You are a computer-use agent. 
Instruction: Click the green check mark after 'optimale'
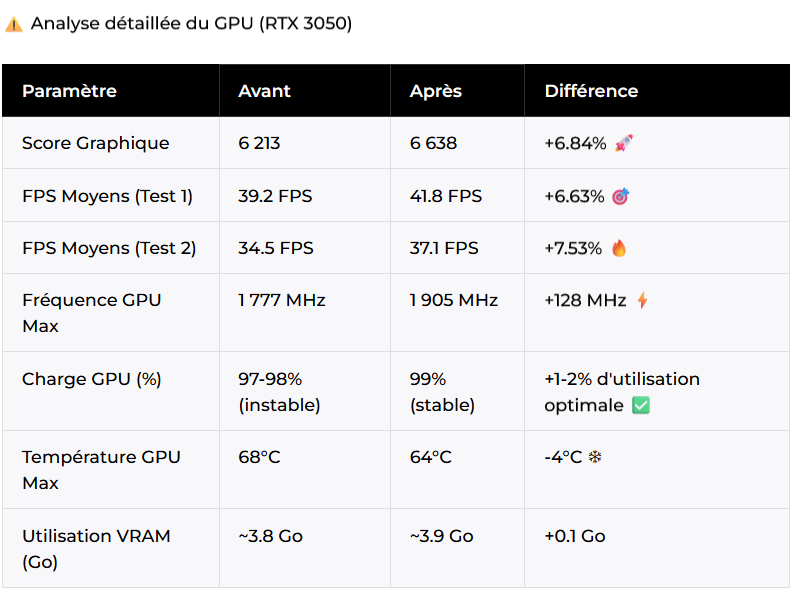[x=641, y=405]
